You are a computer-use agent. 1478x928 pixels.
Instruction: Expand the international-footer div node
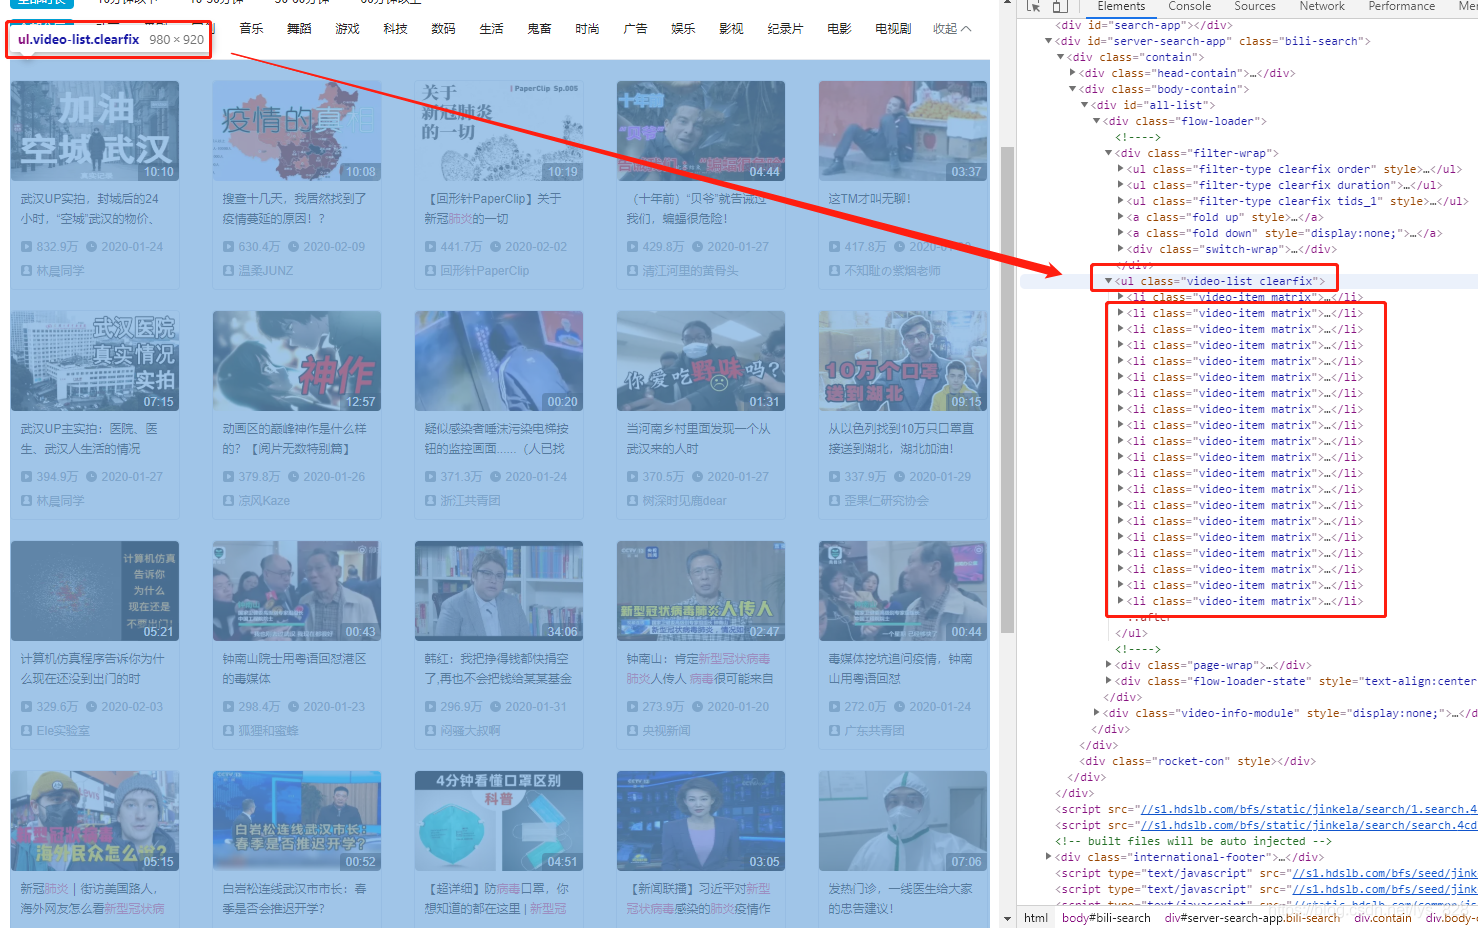(1048, 857)
